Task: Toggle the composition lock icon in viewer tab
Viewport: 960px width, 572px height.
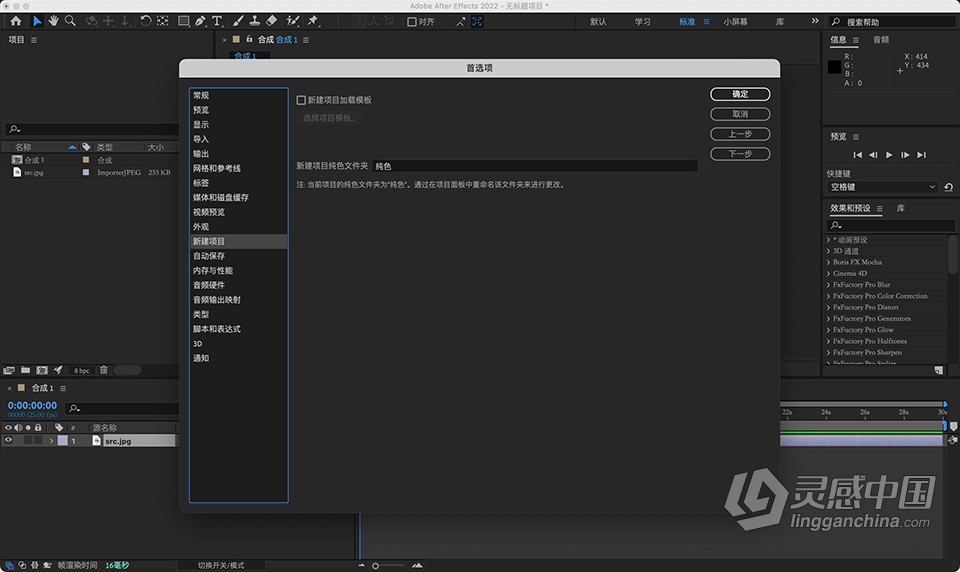Action: (249, 39)
